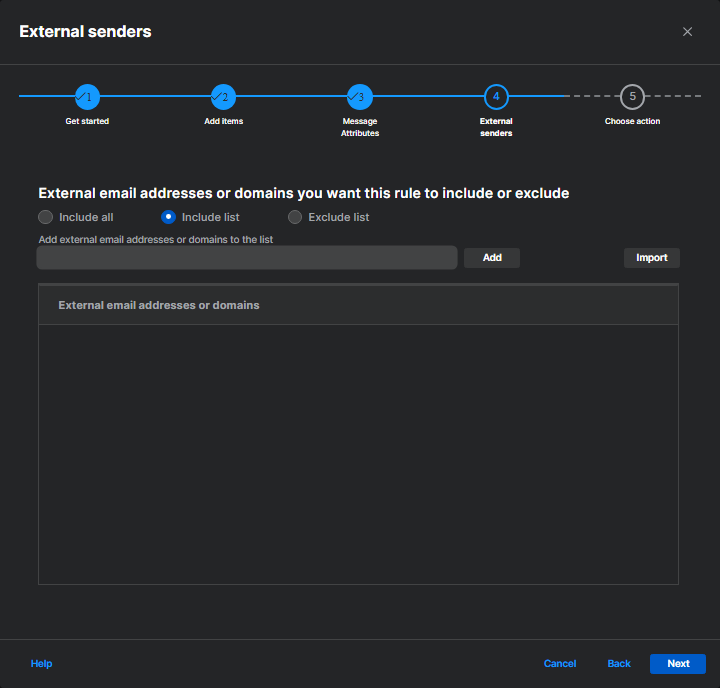The height and width of the screenshot is (688, 720).
Task: Focus the external email address input field
Action: pos(247,258)
